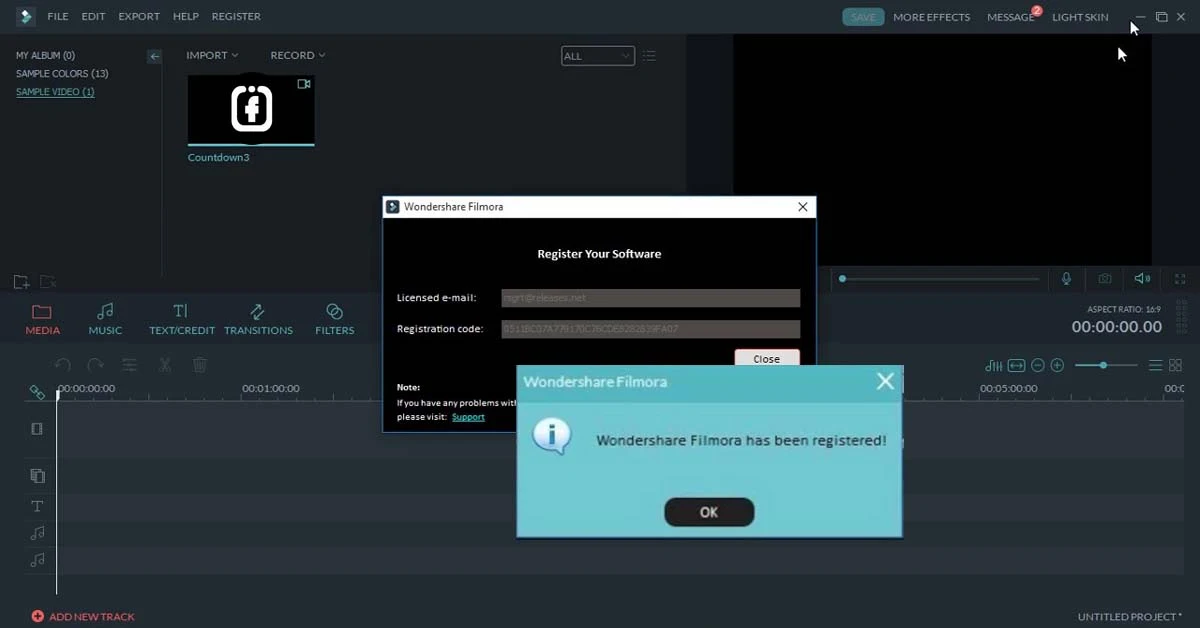Viewport: 1200px width, 628px height.
Task: Toggle the timeline link/snap icon
Action: click(37, 392)
